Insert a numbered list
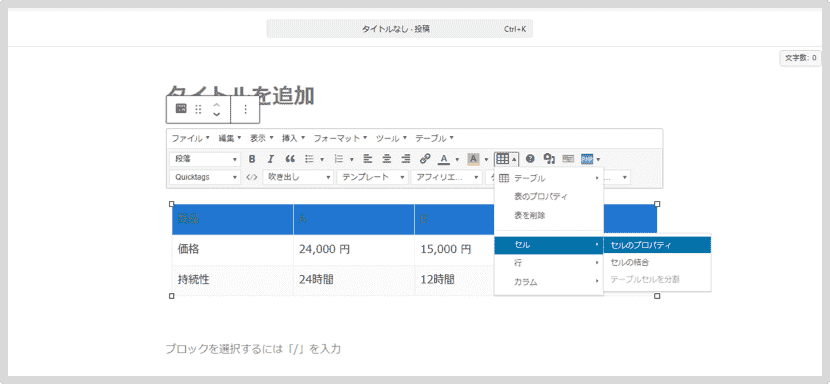 339,159
